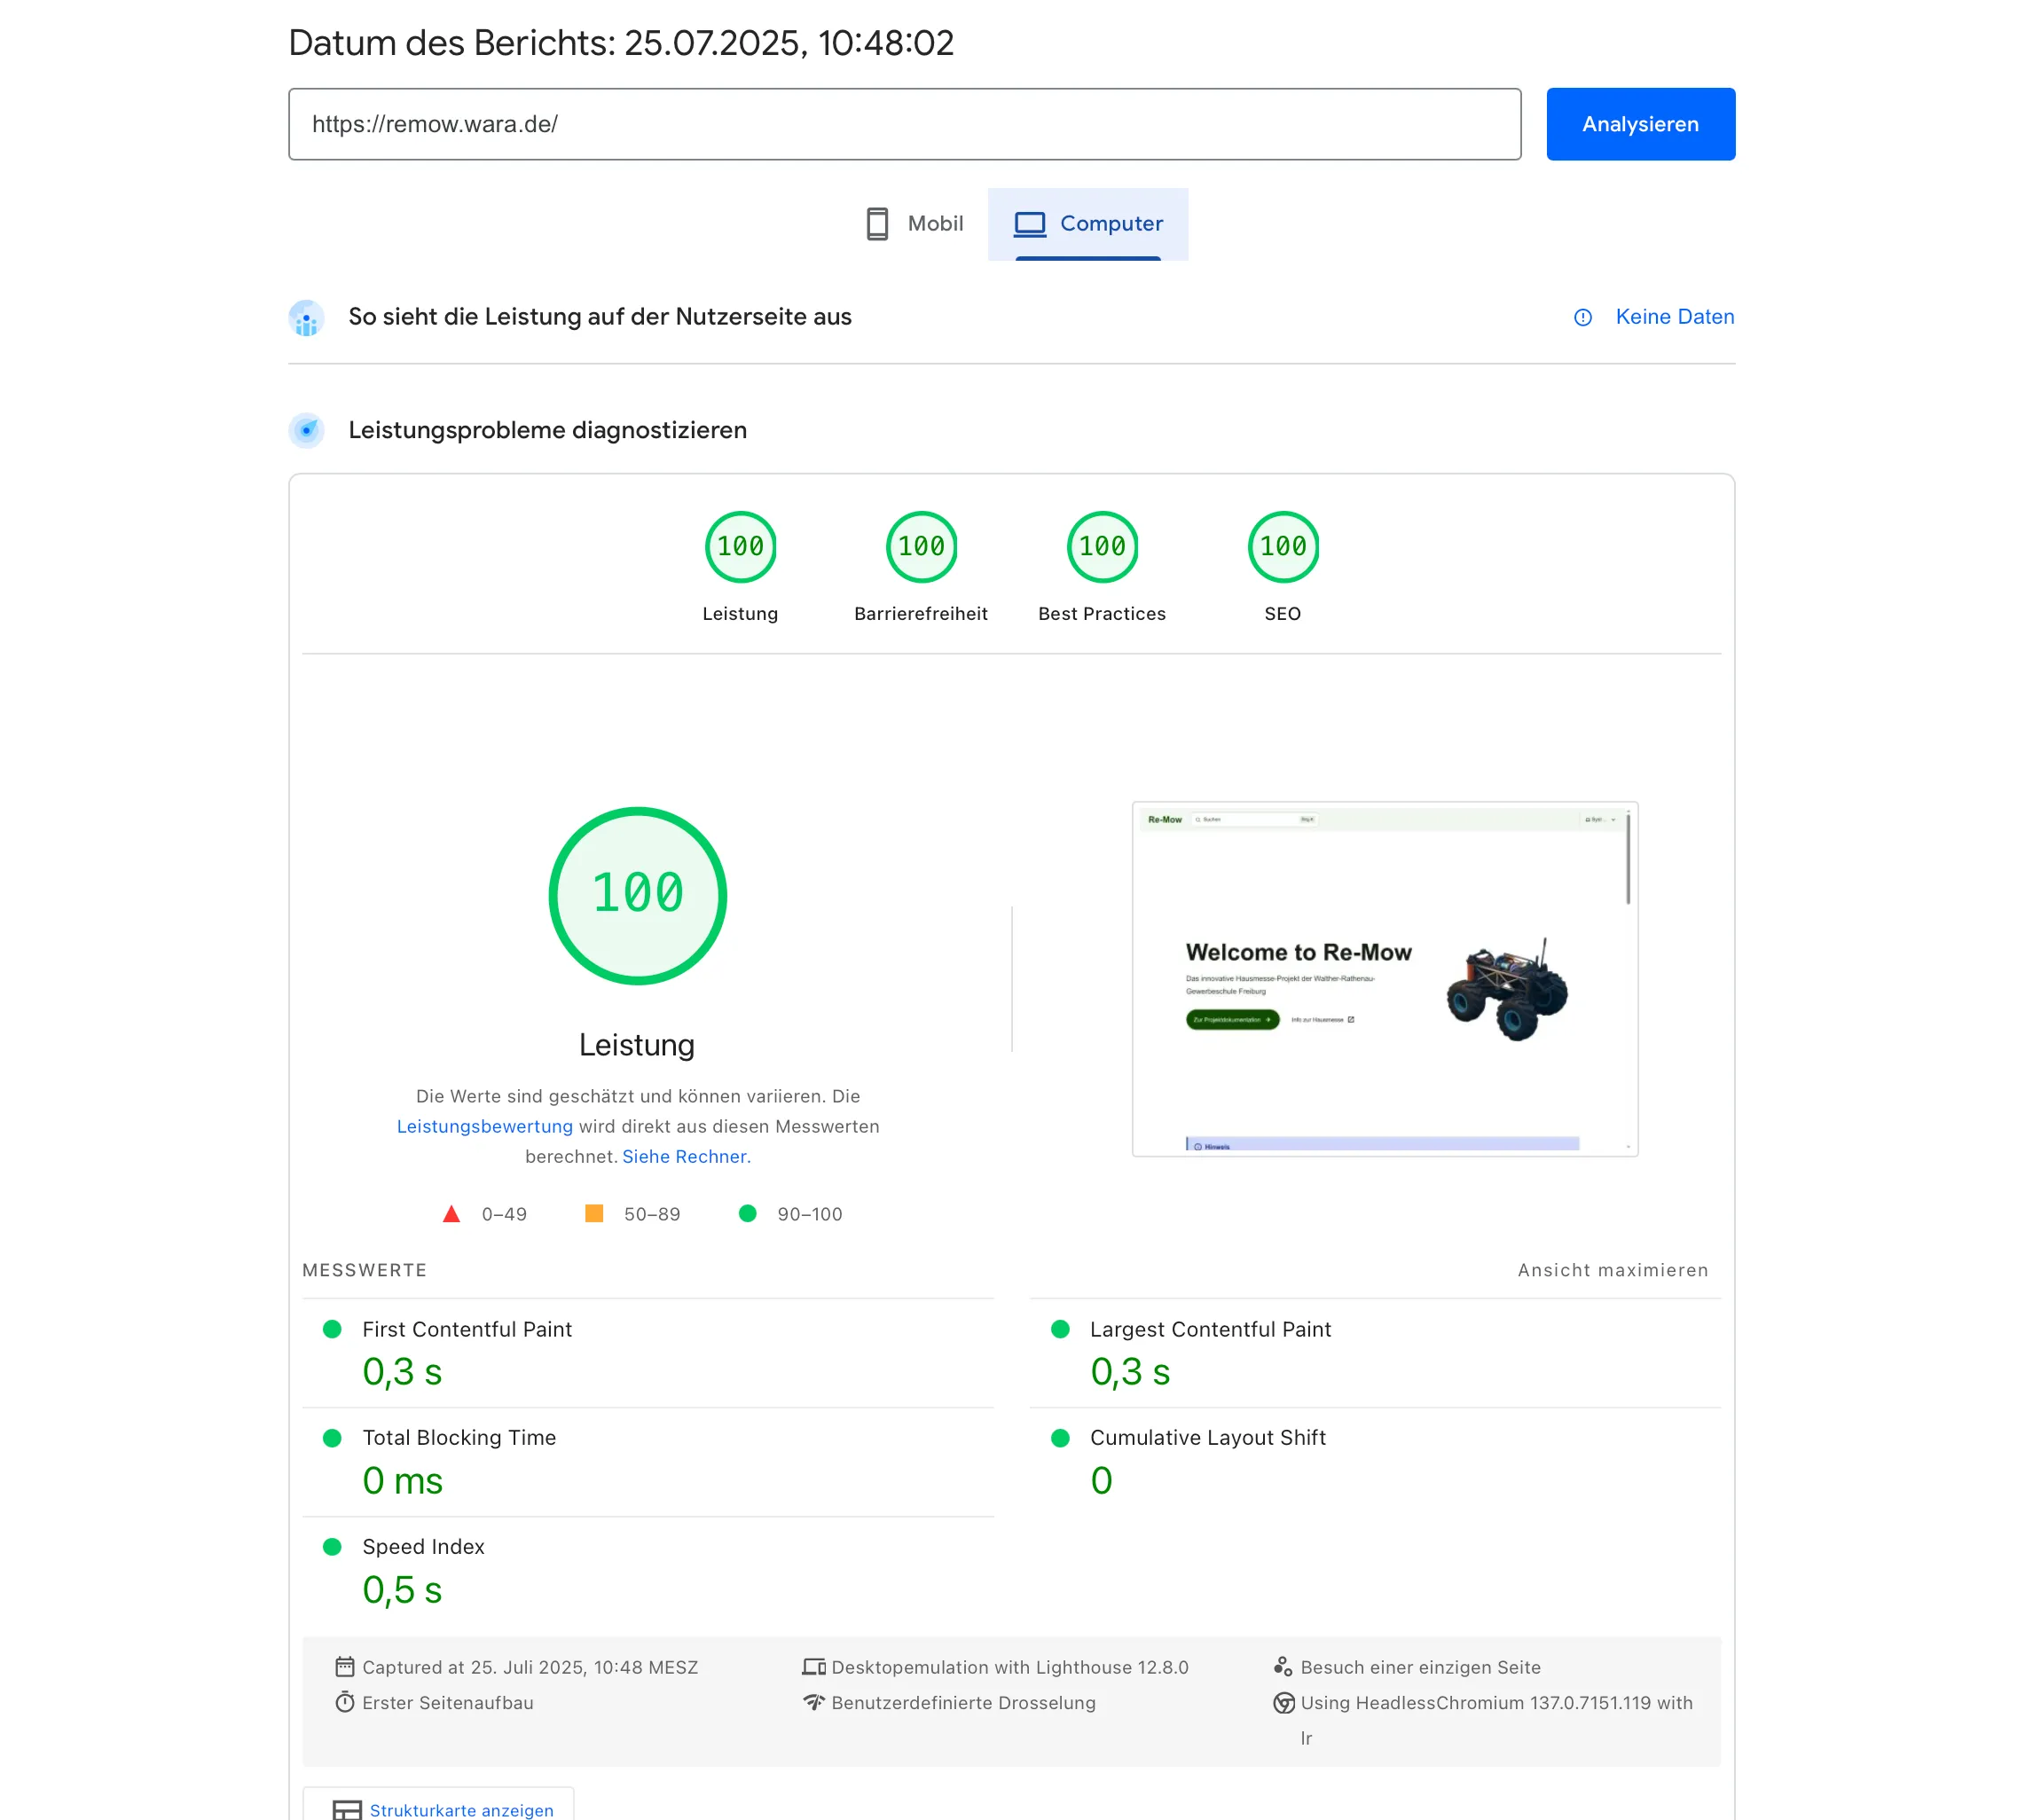Expand the Largest Contentful Paint metric

pyautogui.click(x=1209, y=1329)
